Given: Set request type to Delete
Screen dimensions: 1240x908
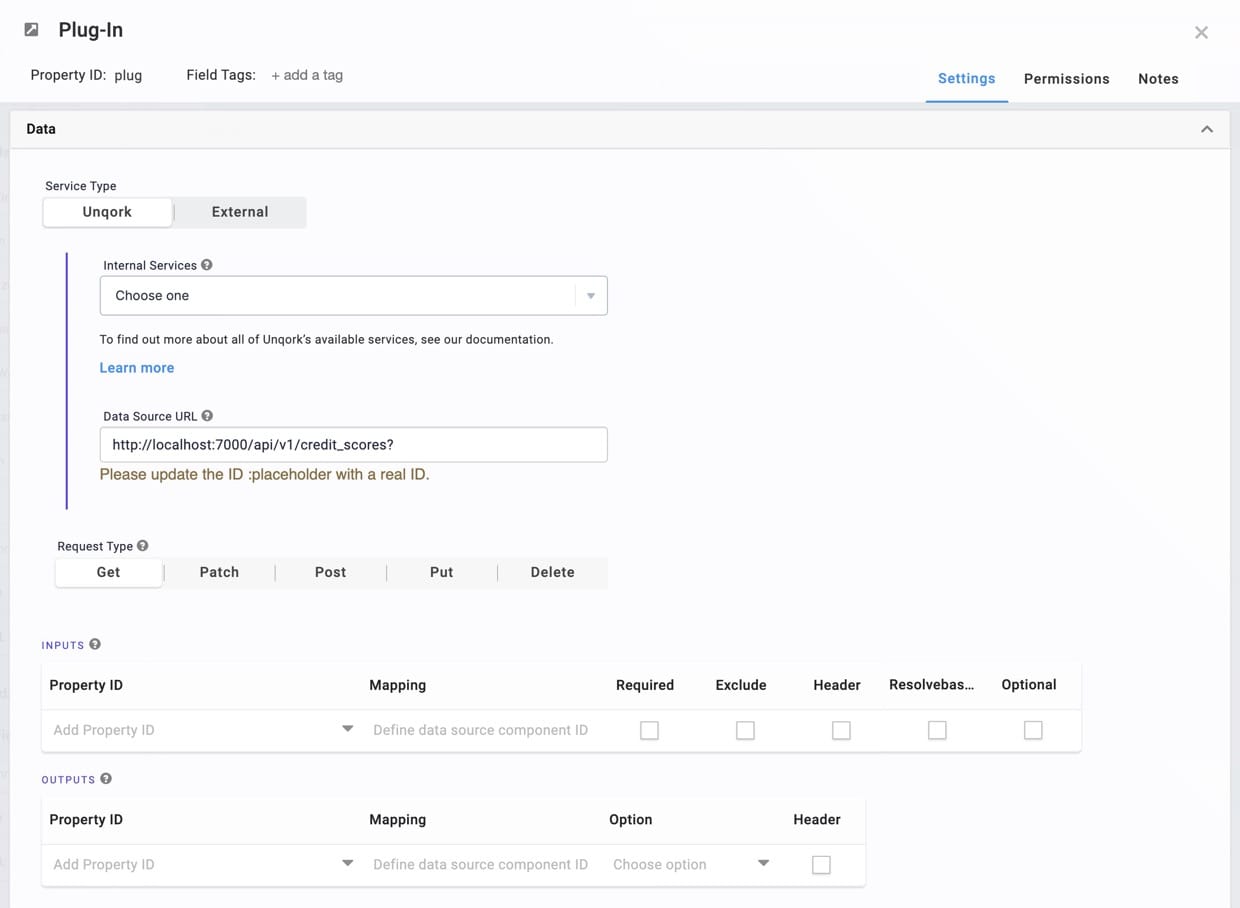Looking at the screenshot, I should pos(552,572).
